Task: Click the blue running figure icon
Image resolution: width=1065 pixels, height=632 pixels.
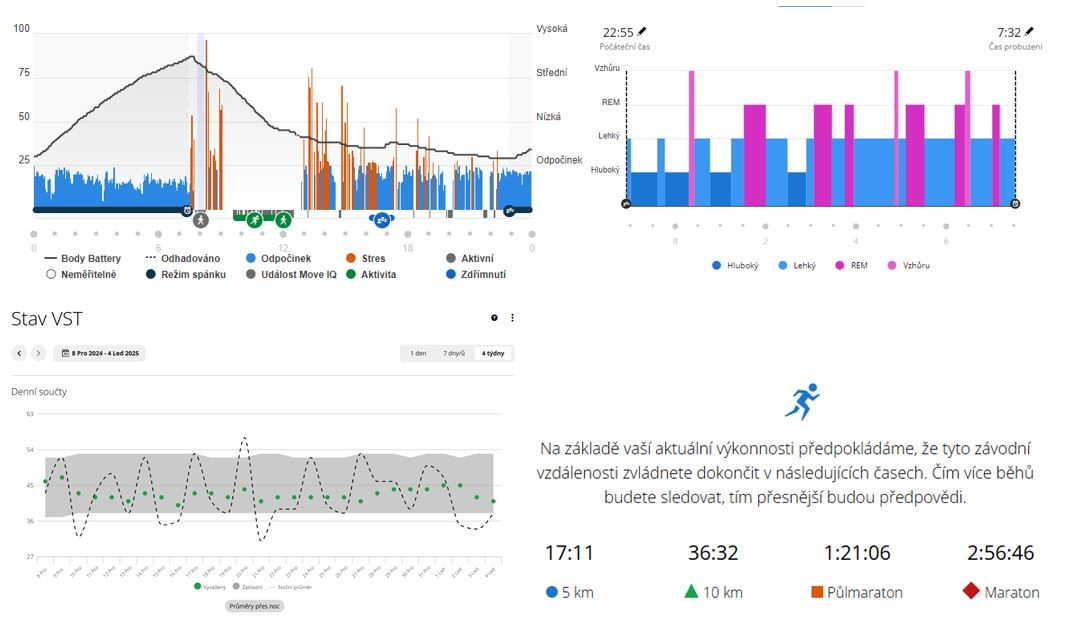Action: [802, 401]
